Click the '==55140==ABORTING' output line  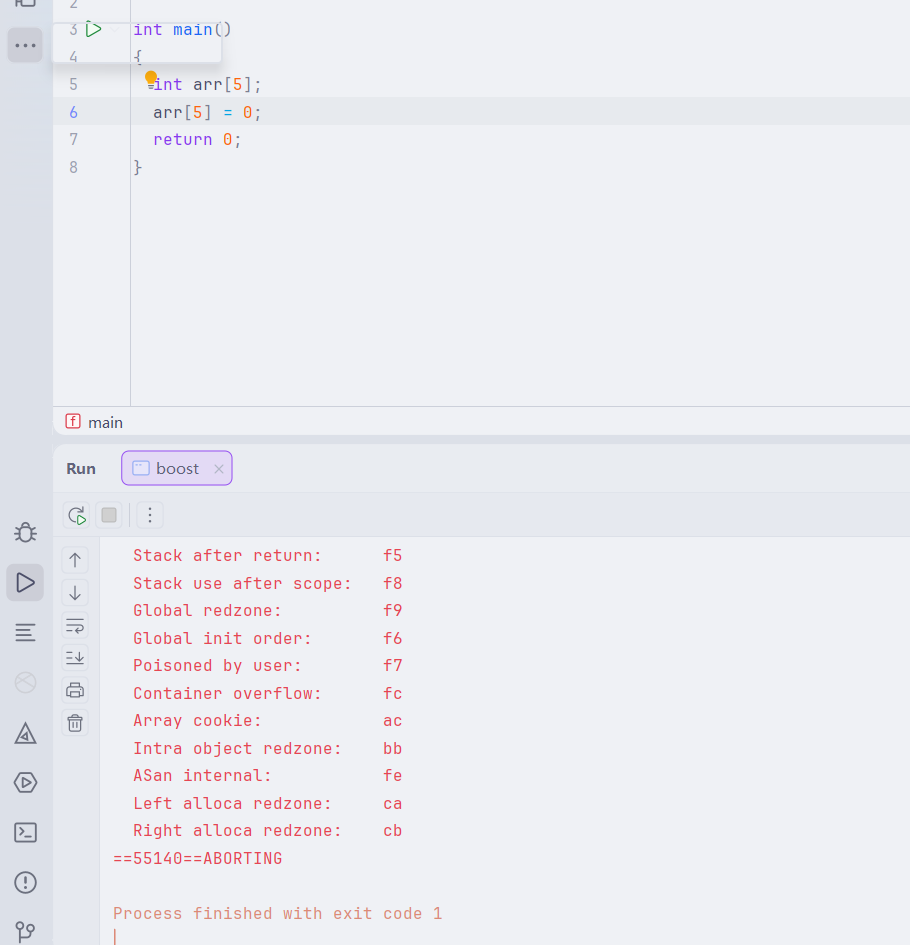pos(198,858)
